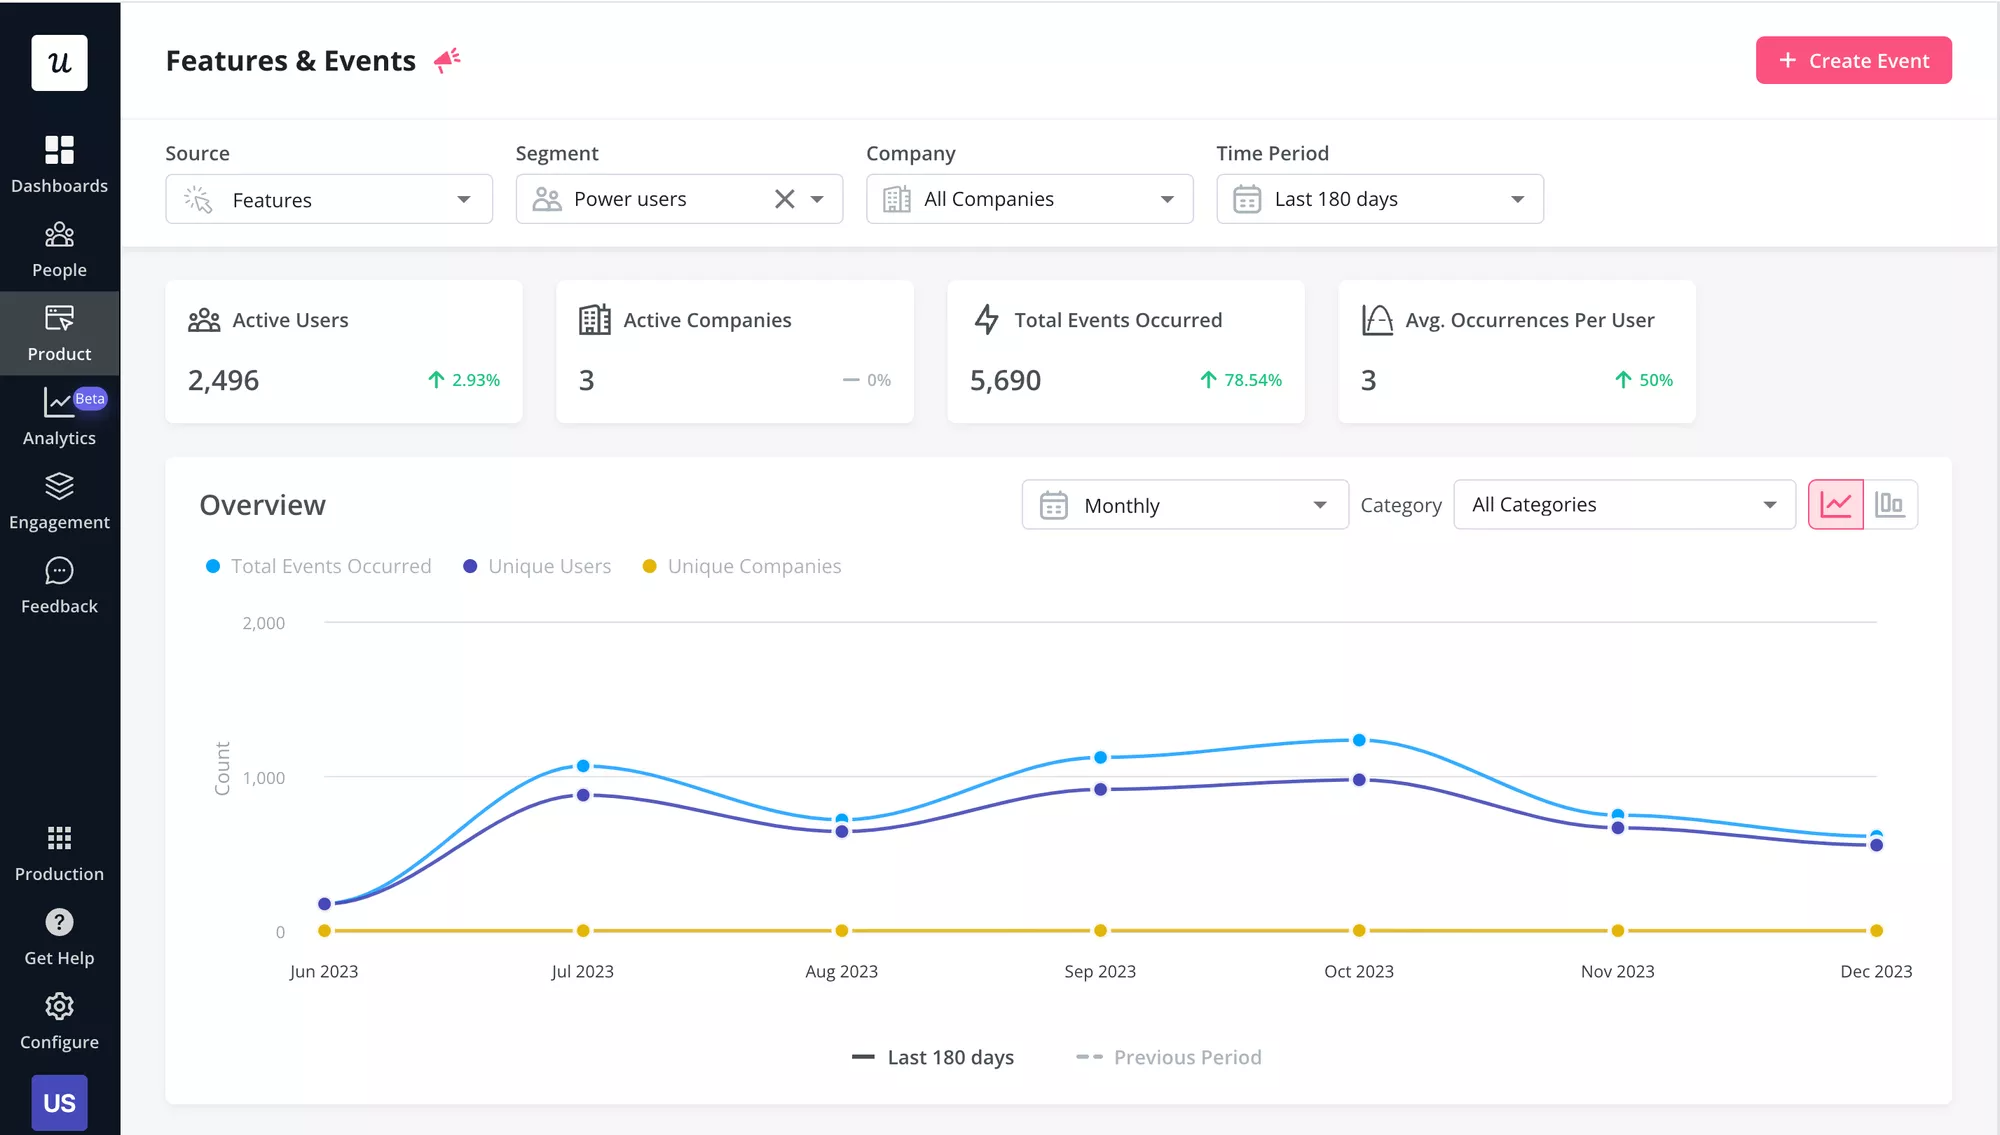Switch to line chart view

pos(1835,505)
